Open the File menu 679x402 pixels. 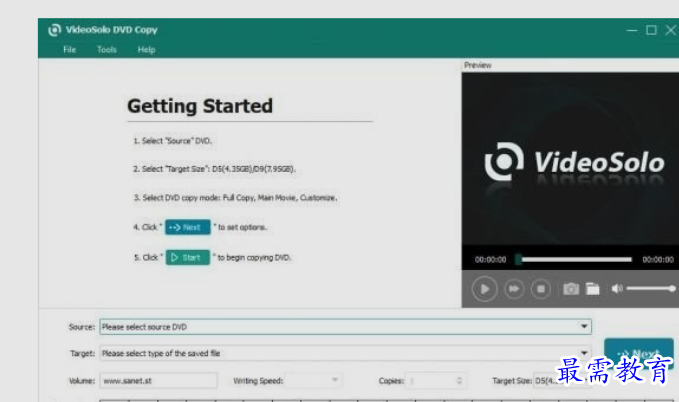pyautogui.click(x=69, y=50)
